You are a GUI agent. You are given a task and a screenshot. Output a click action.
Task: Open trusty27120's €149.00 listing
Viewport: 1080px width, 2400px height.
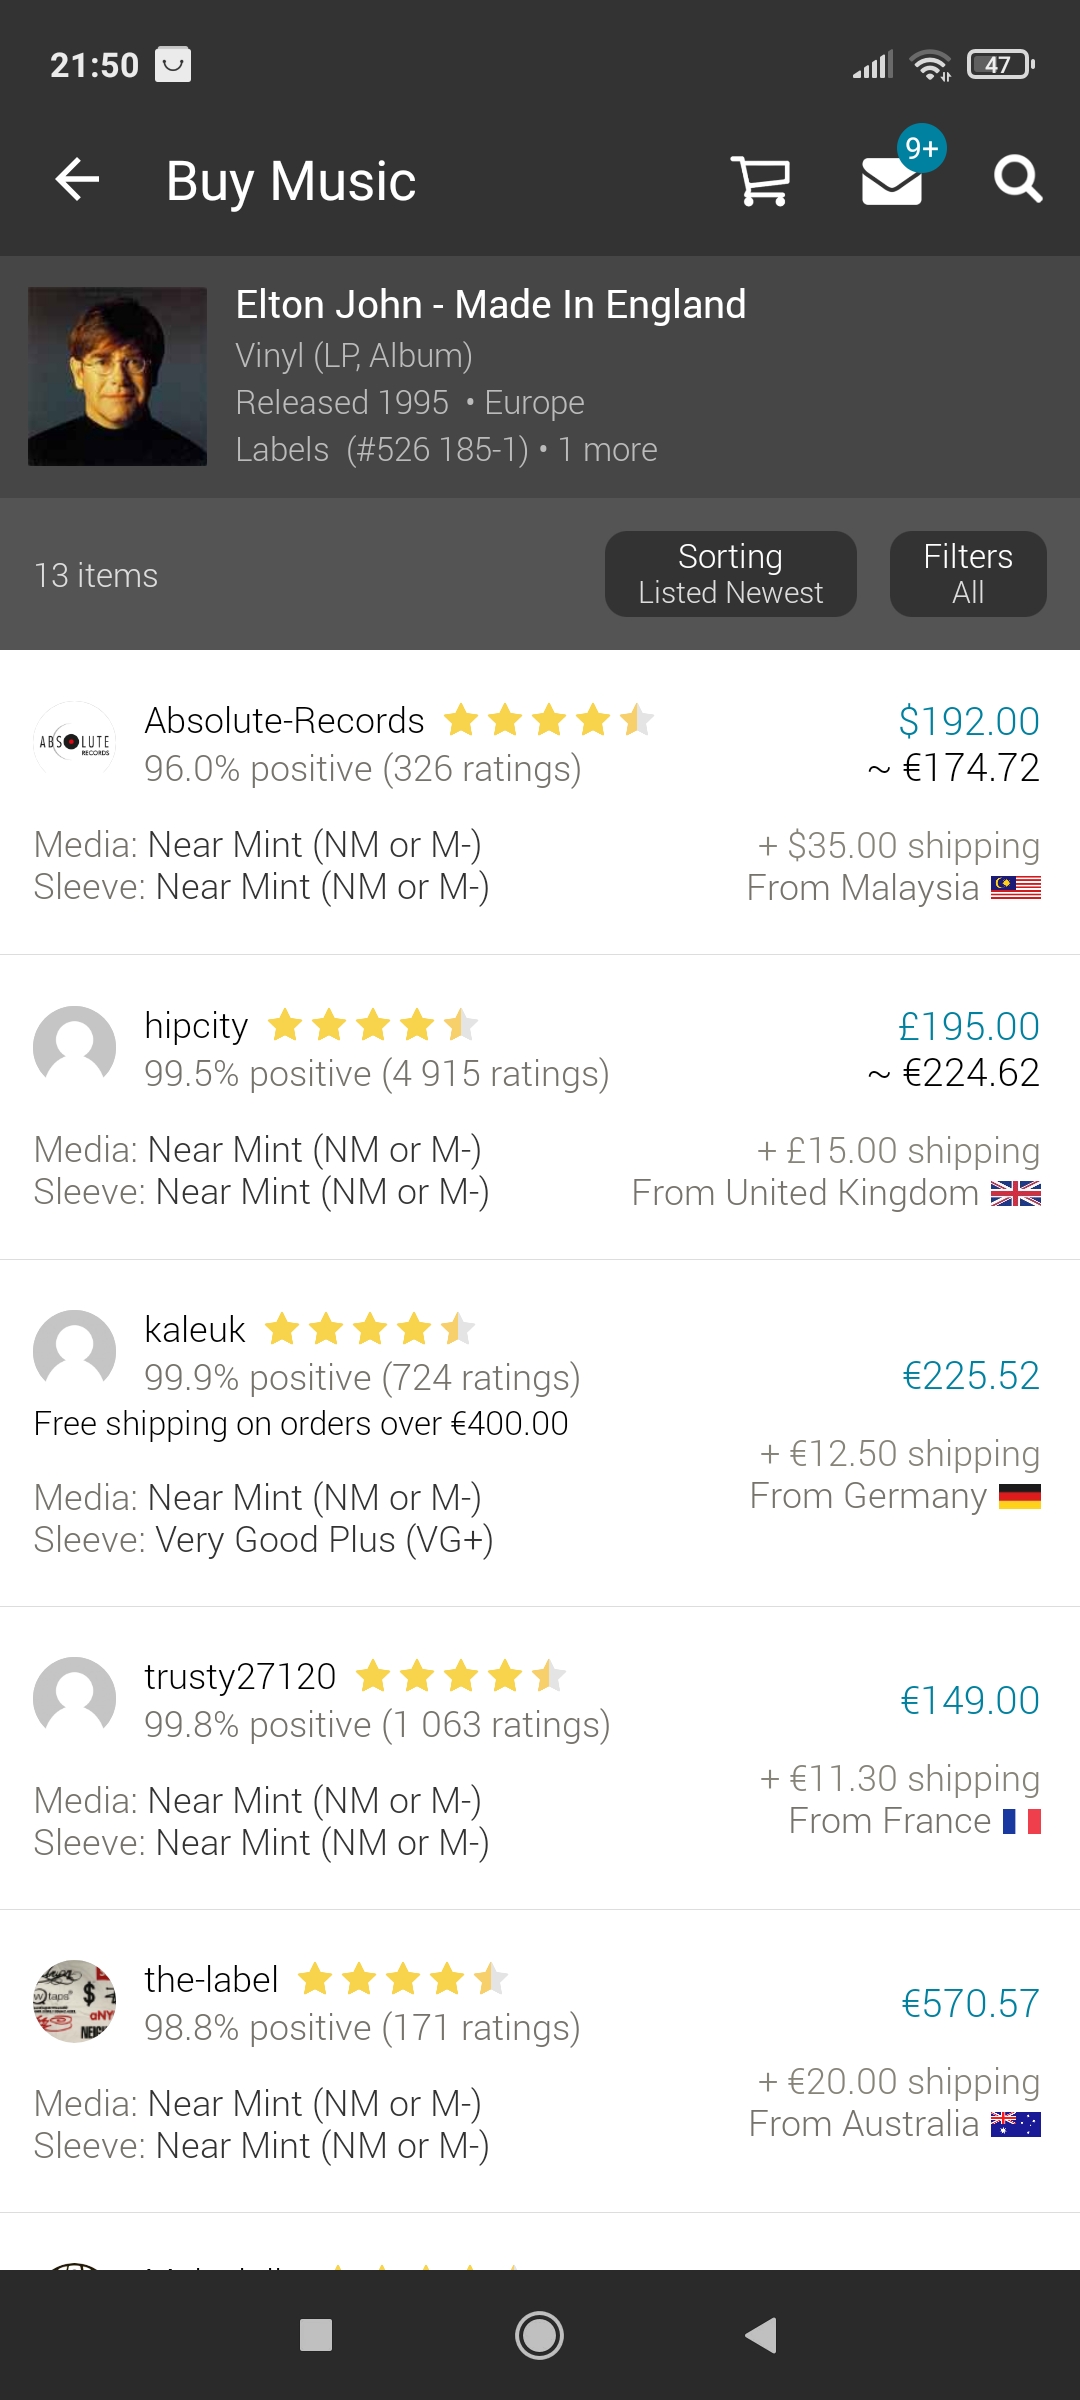[x=970, y=1700]
